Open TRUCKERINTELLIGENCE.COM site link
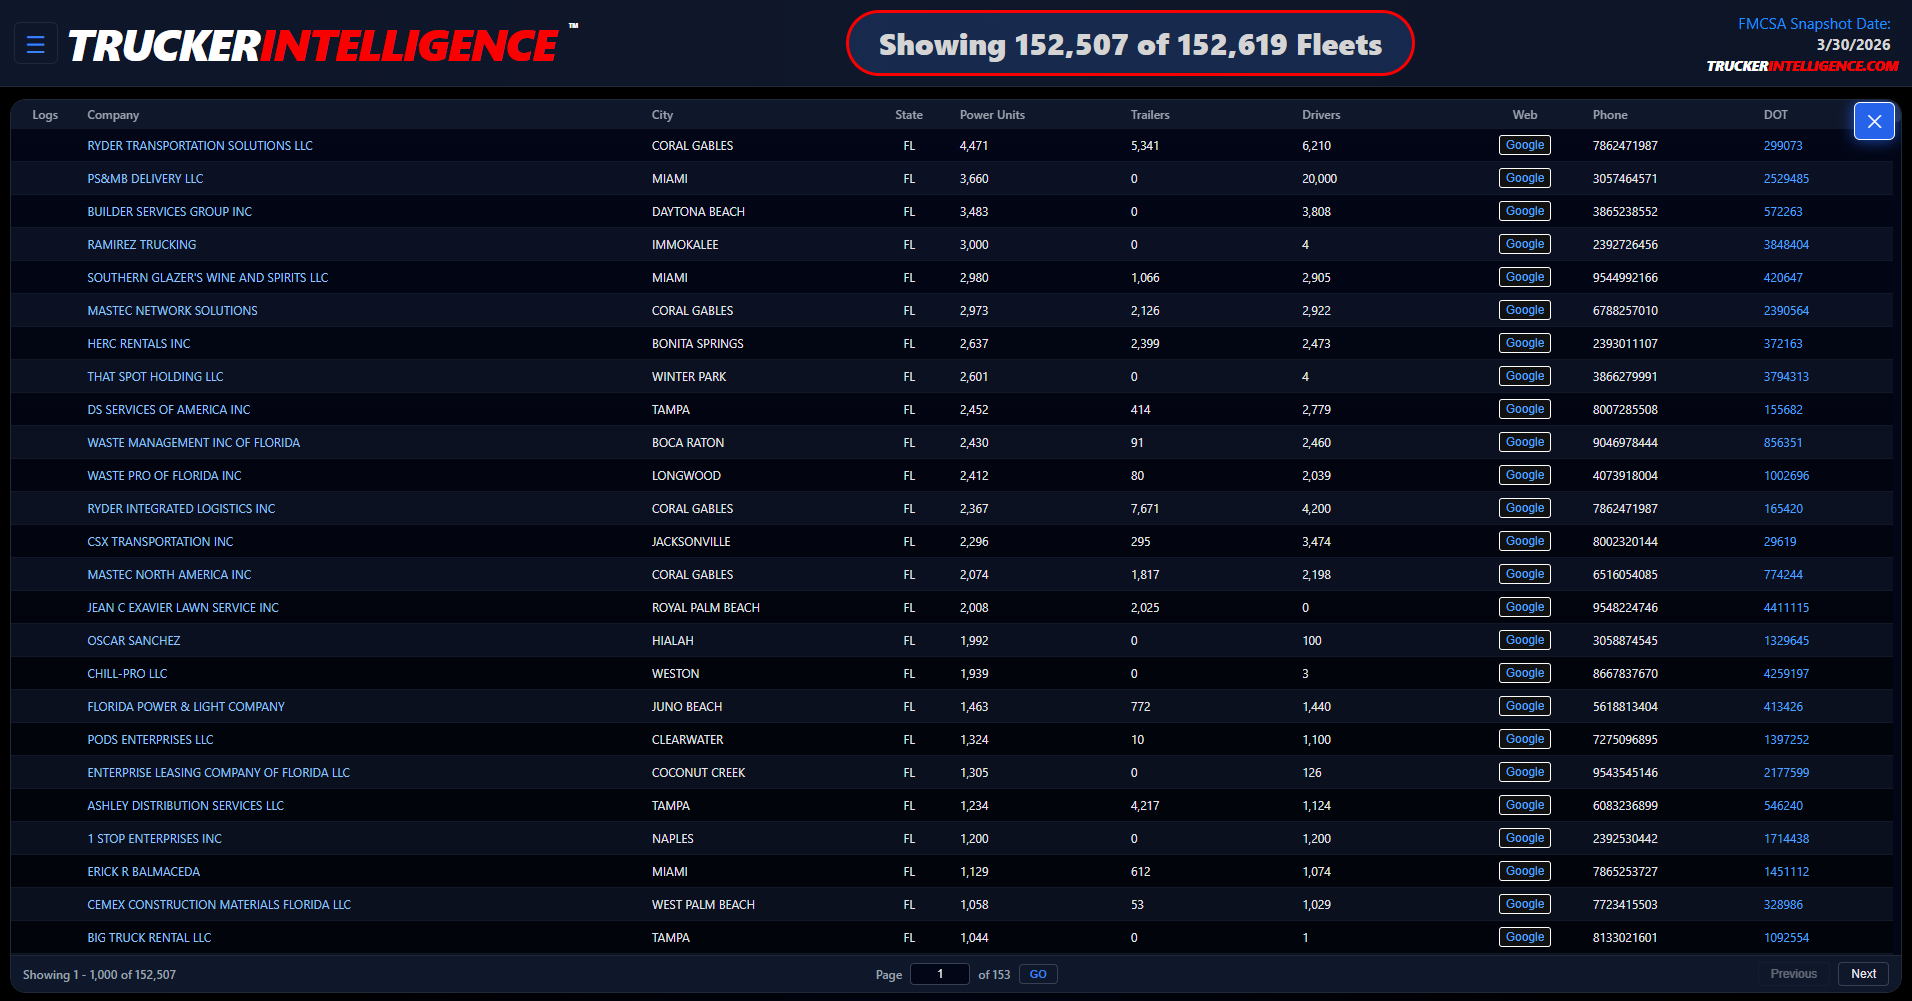 click(x=1802, y=66)
